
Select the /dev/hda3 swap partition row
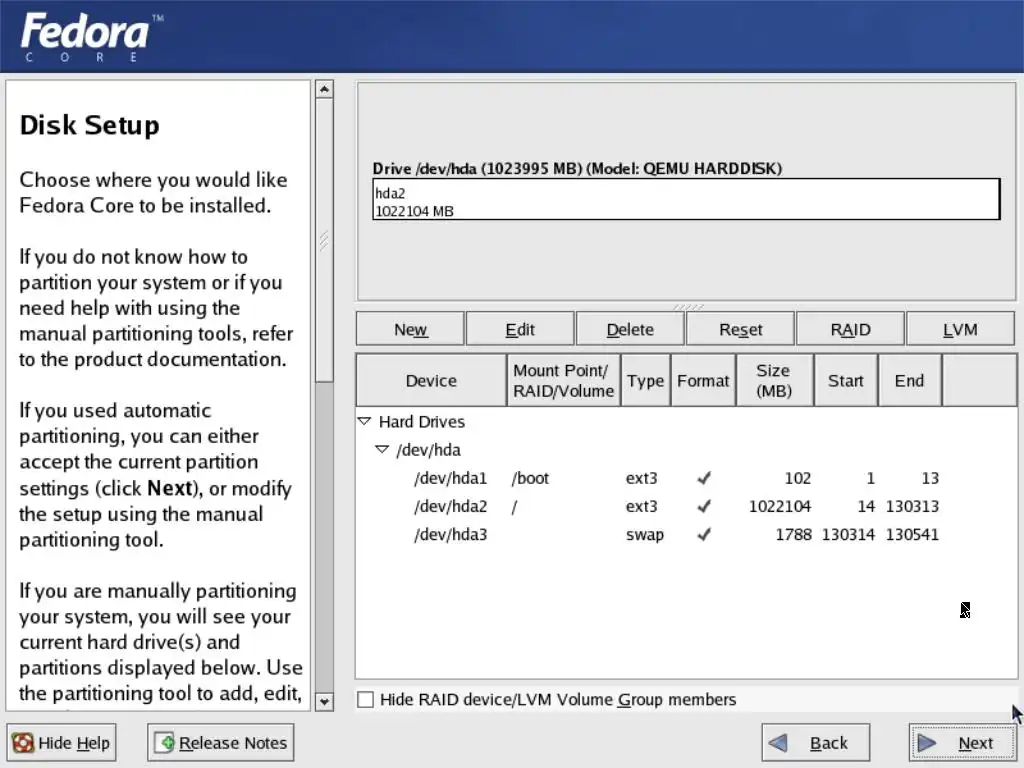click(x=686, y=534)
